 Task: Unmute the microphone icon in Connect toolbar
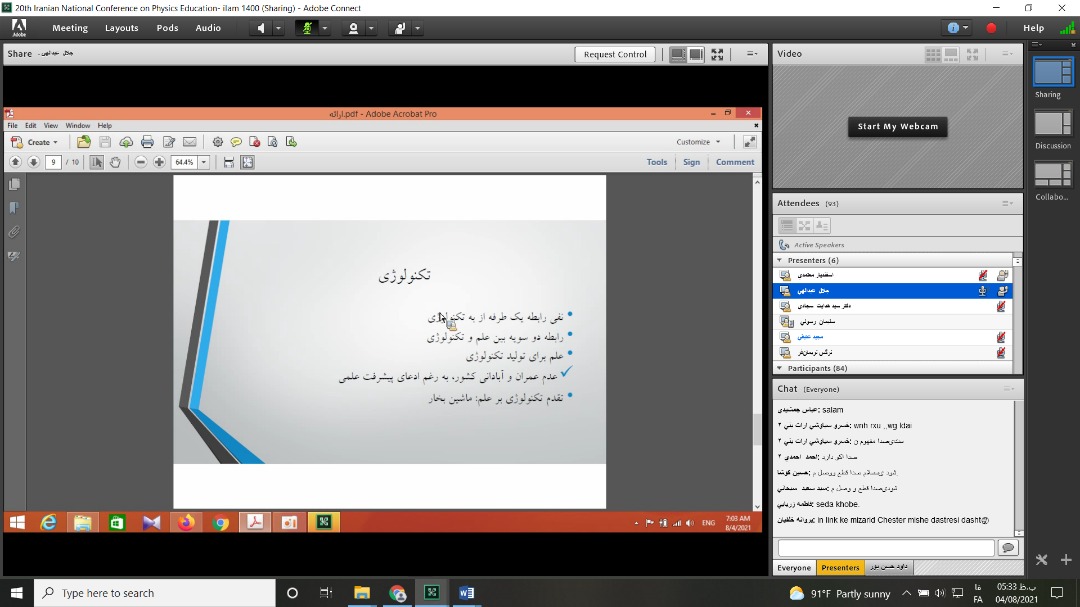307,29
